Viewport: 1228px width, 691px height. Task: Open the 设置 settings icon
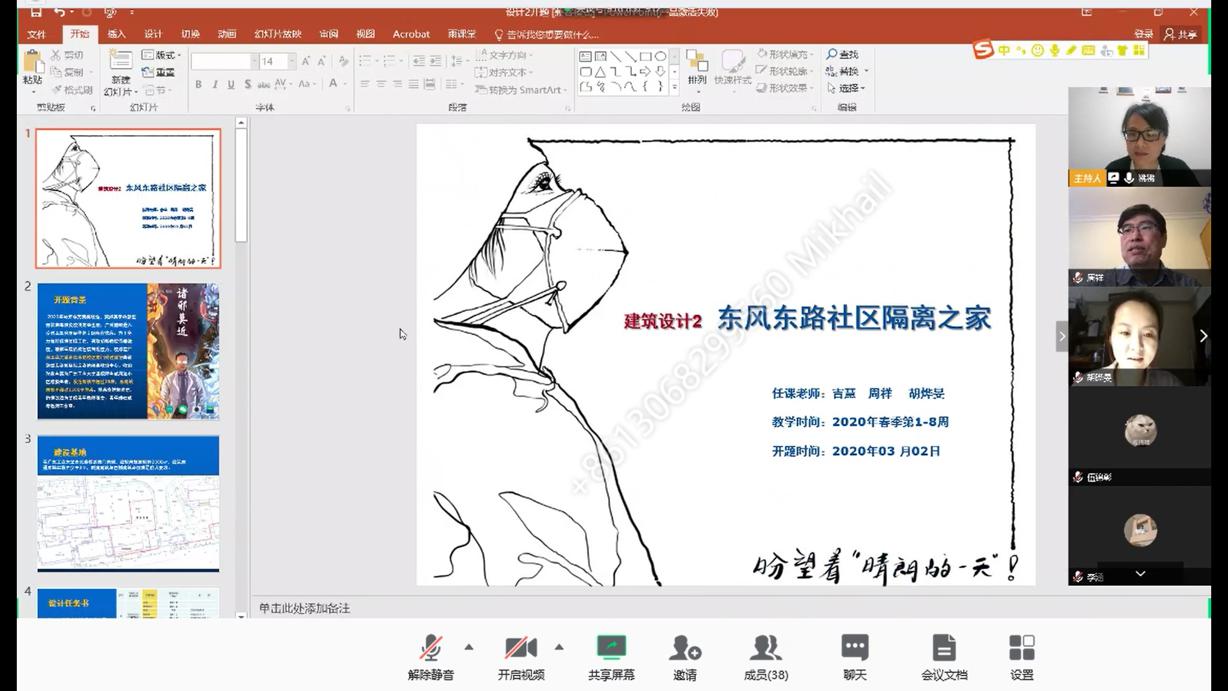(1021, 648)
